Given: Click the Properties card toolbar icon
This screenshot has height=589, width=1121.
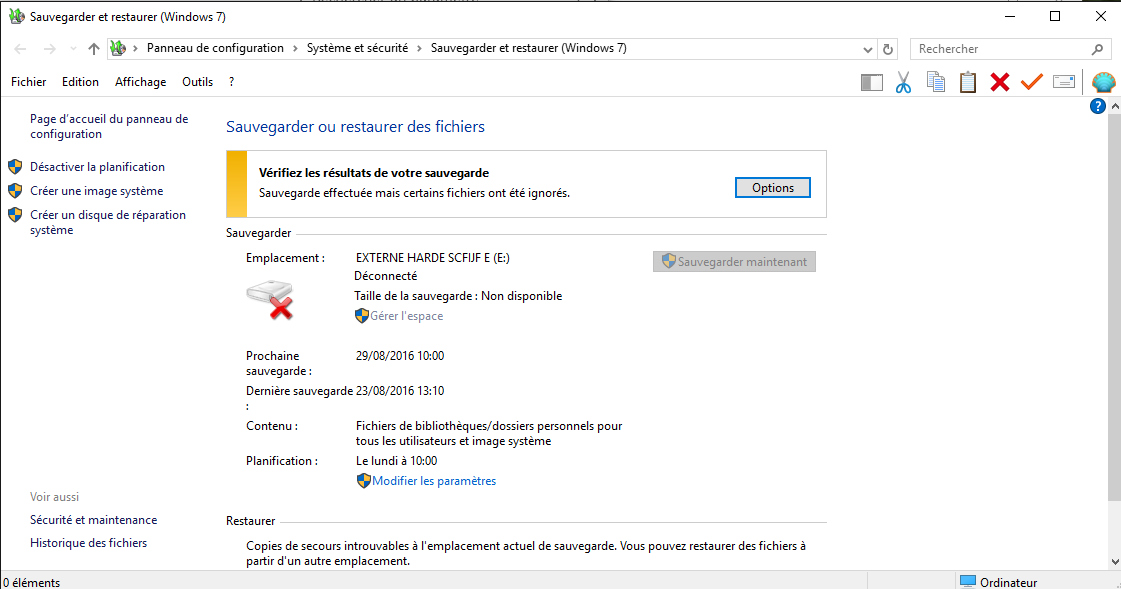Looking at the screenshot, I should point(1064,82).
